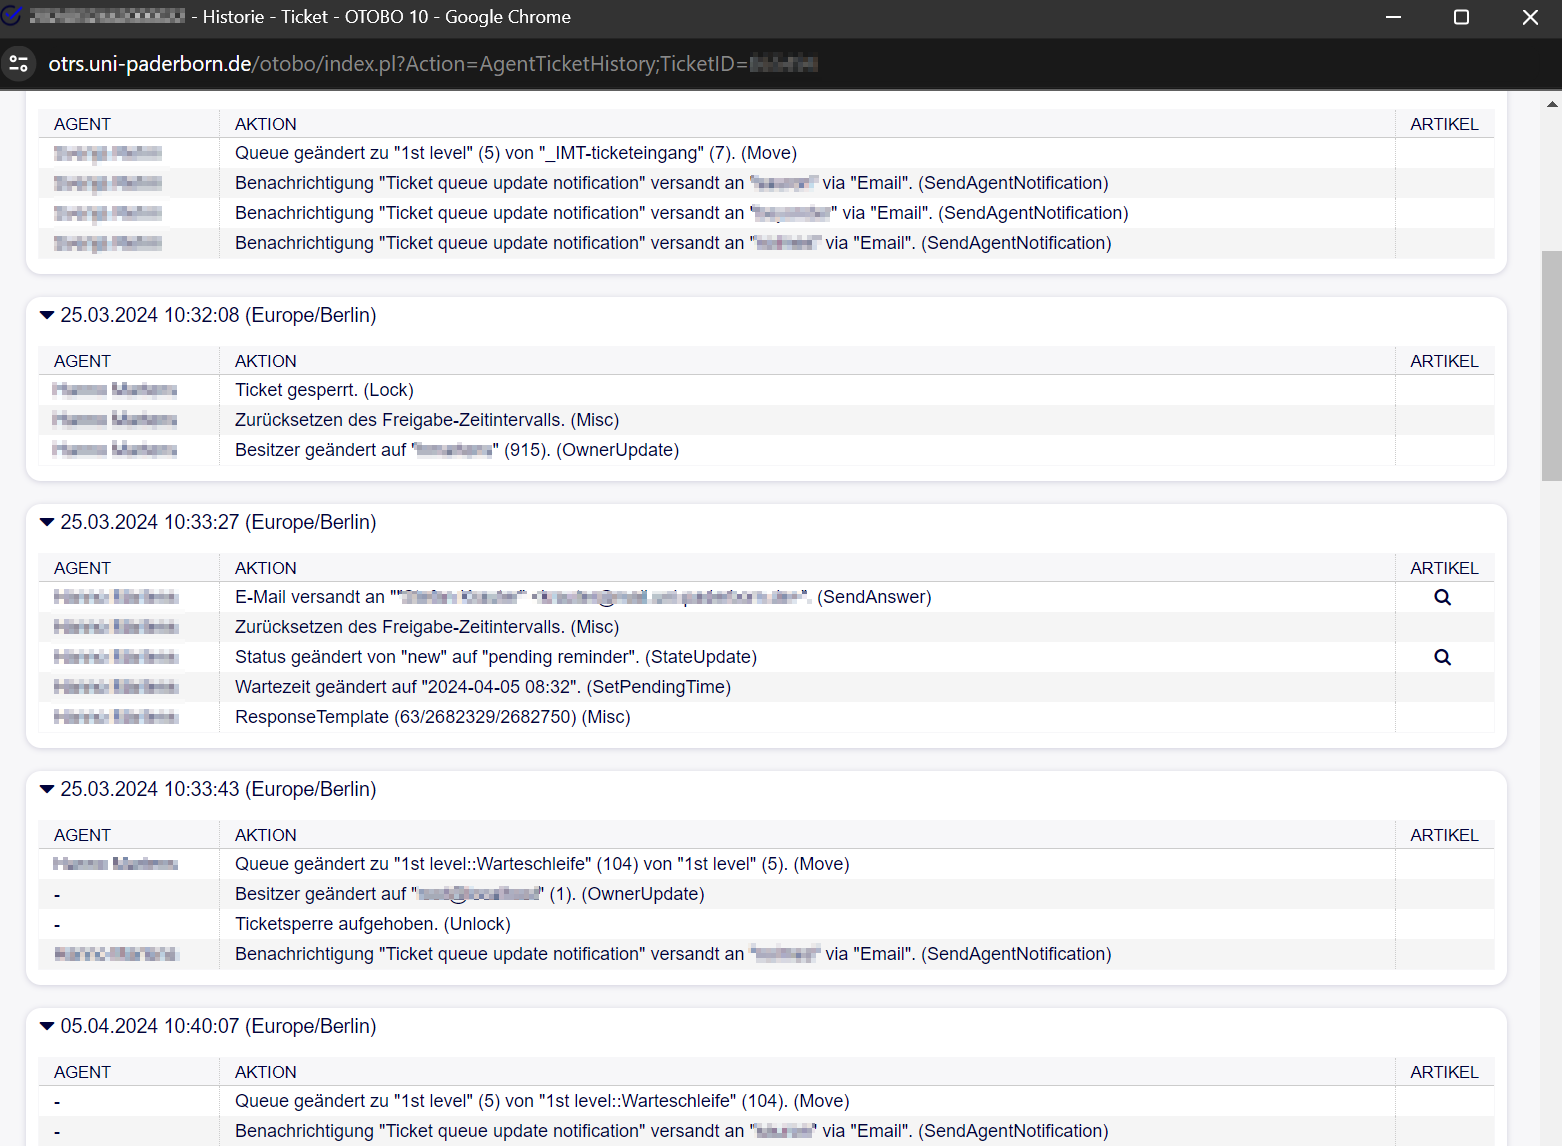This screenshot has height=1146, width=1562.
Task: Select 'E-Mail versandt an' SendAnswer text
Action: 583,597
